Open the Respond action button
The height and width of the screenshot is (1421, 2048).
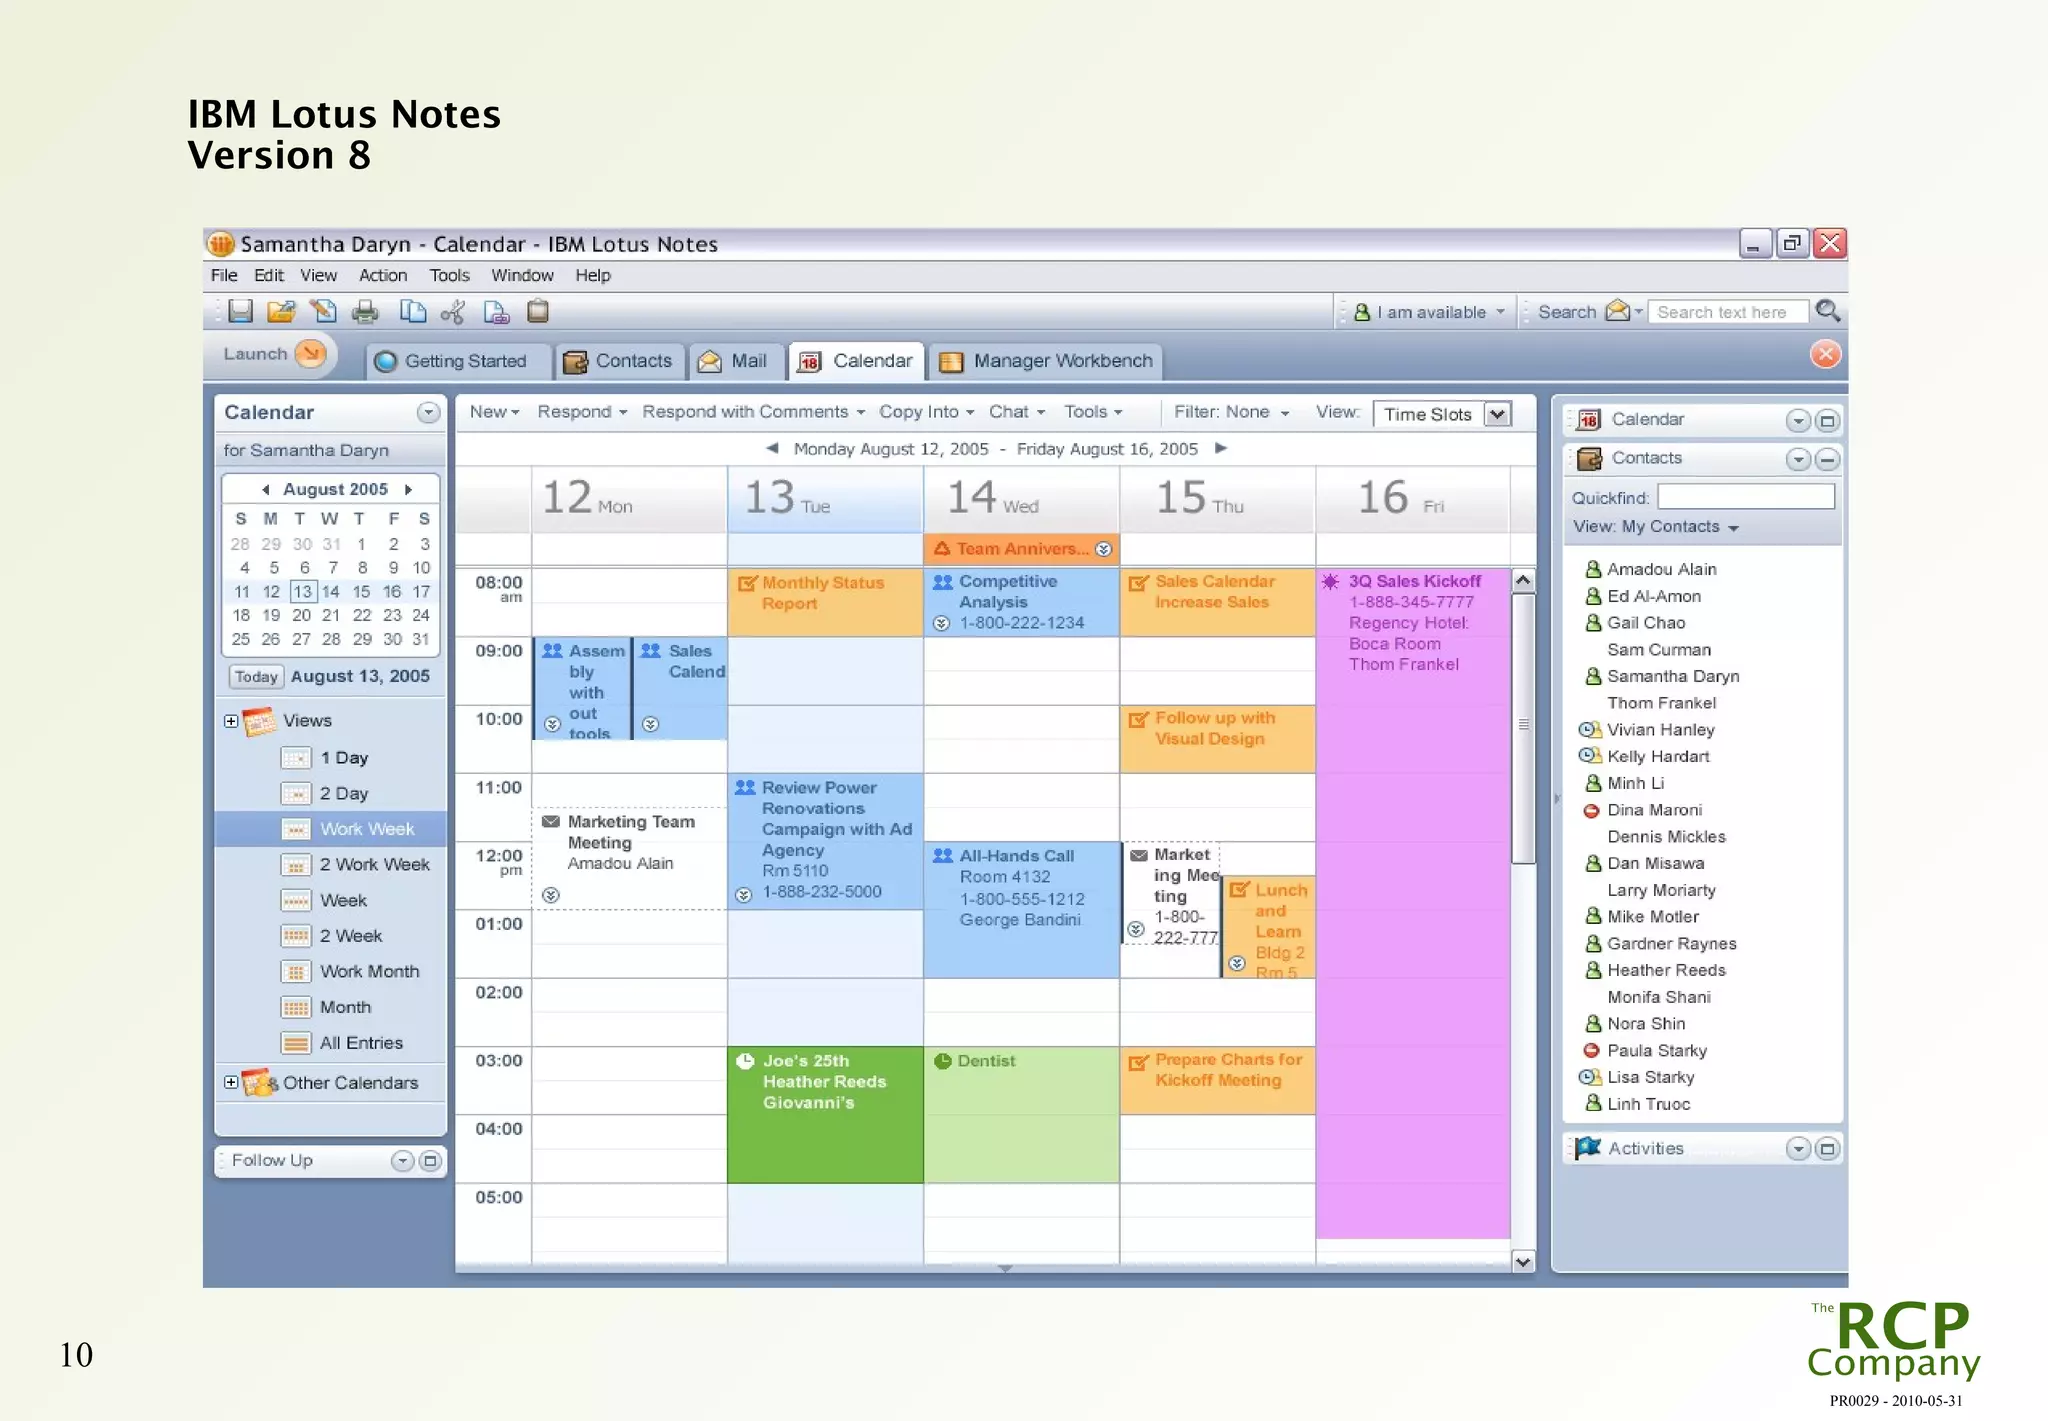point(582,412)
